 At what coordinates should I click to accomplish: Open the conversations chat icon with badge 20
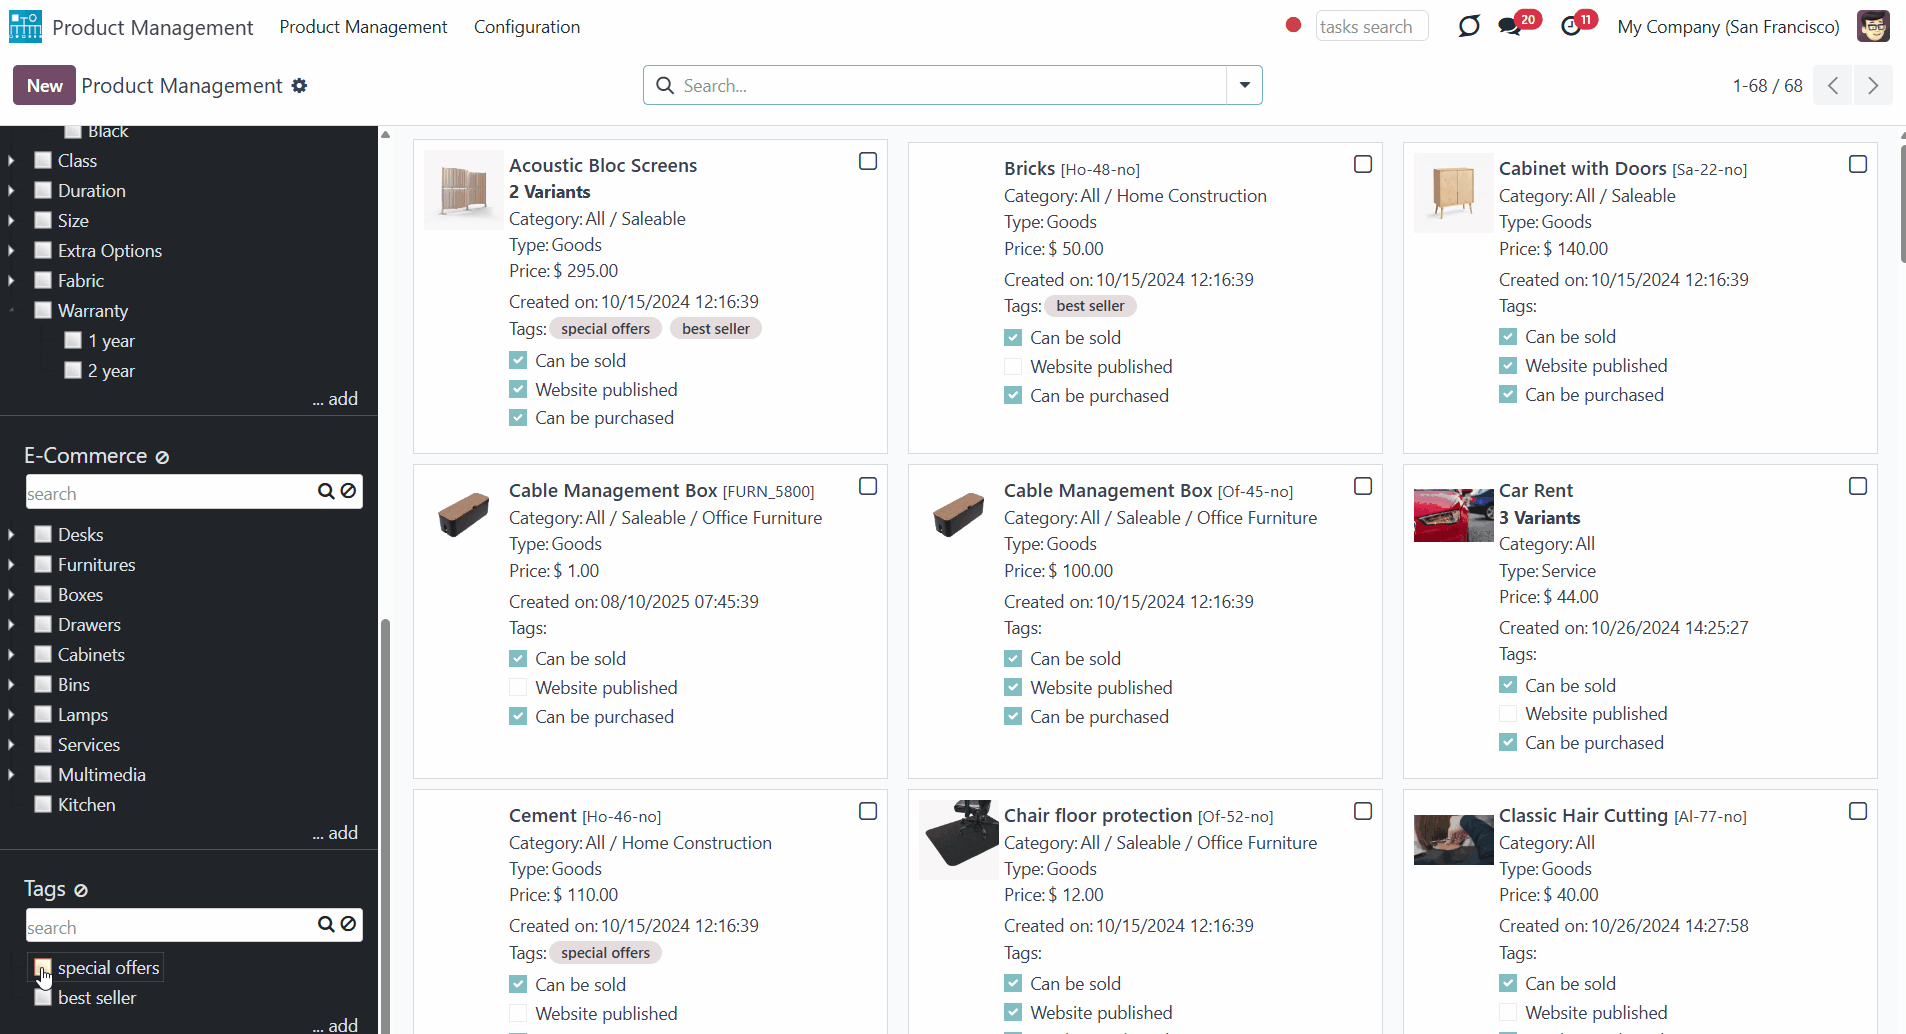coord(1510,27)
